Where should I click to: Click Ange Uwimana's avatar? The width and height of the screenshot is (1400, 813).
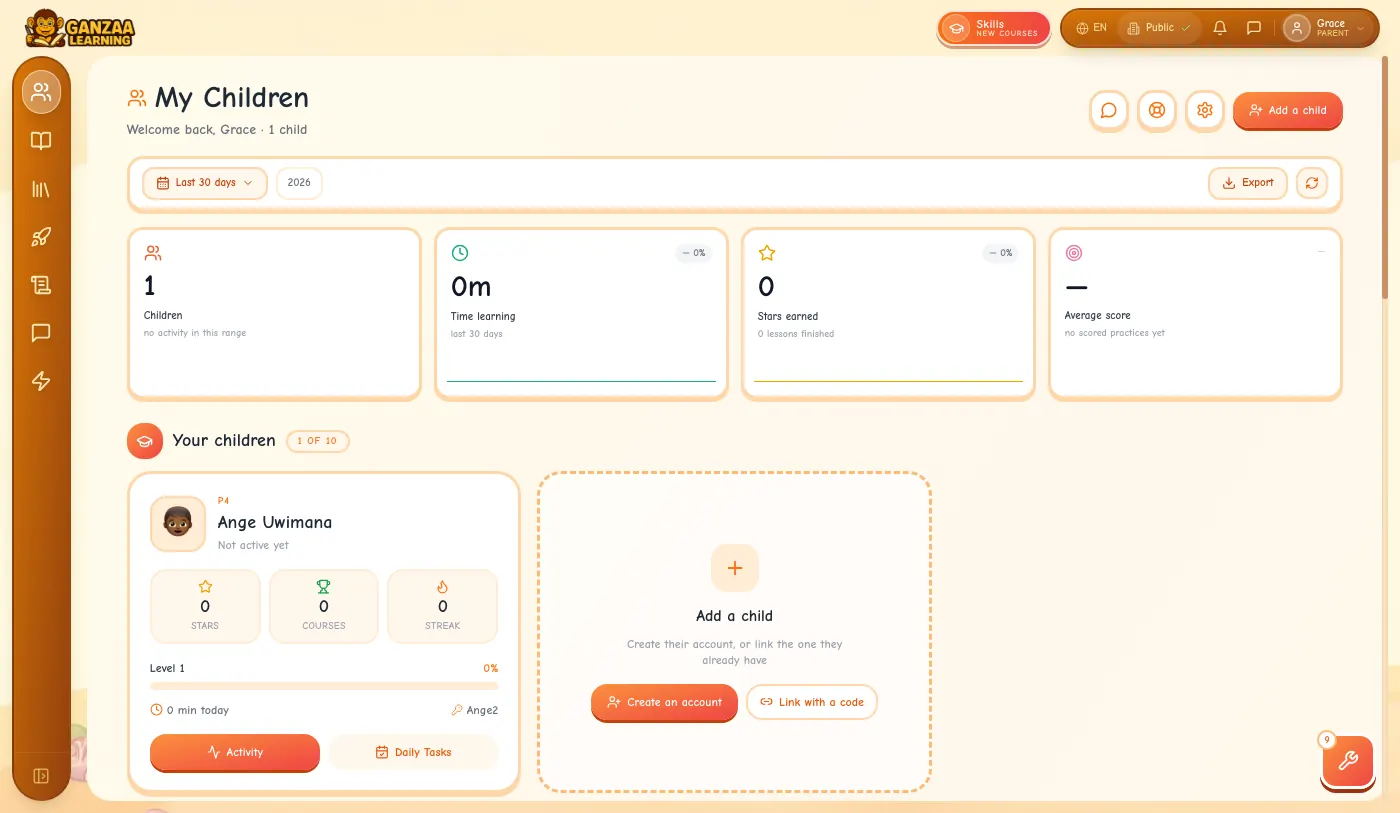pos(177,523)
